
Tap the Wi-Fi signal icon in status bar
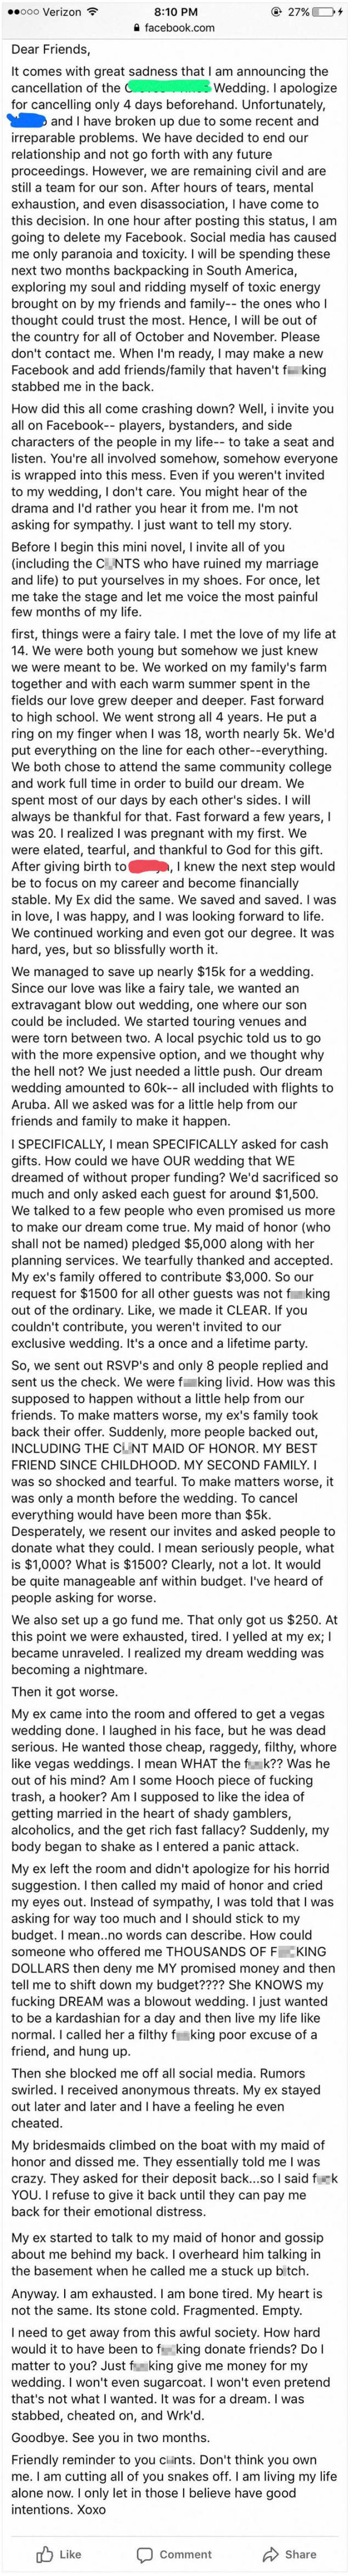pyautogui.click(x=91, y=11)
